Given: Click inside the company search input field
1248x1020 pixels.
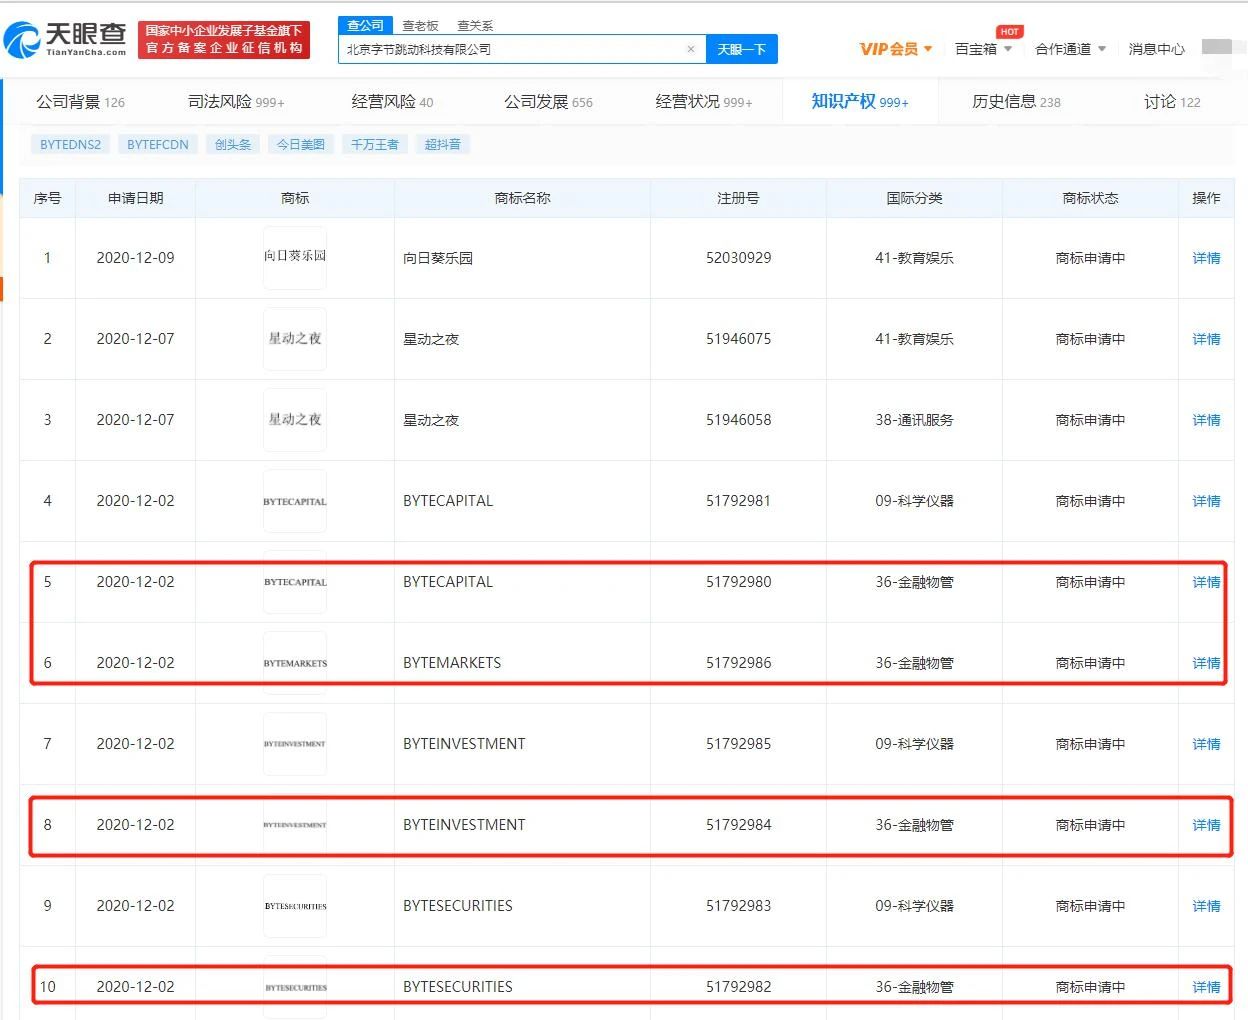Looking at the screenshot, I should coord(500,49).
